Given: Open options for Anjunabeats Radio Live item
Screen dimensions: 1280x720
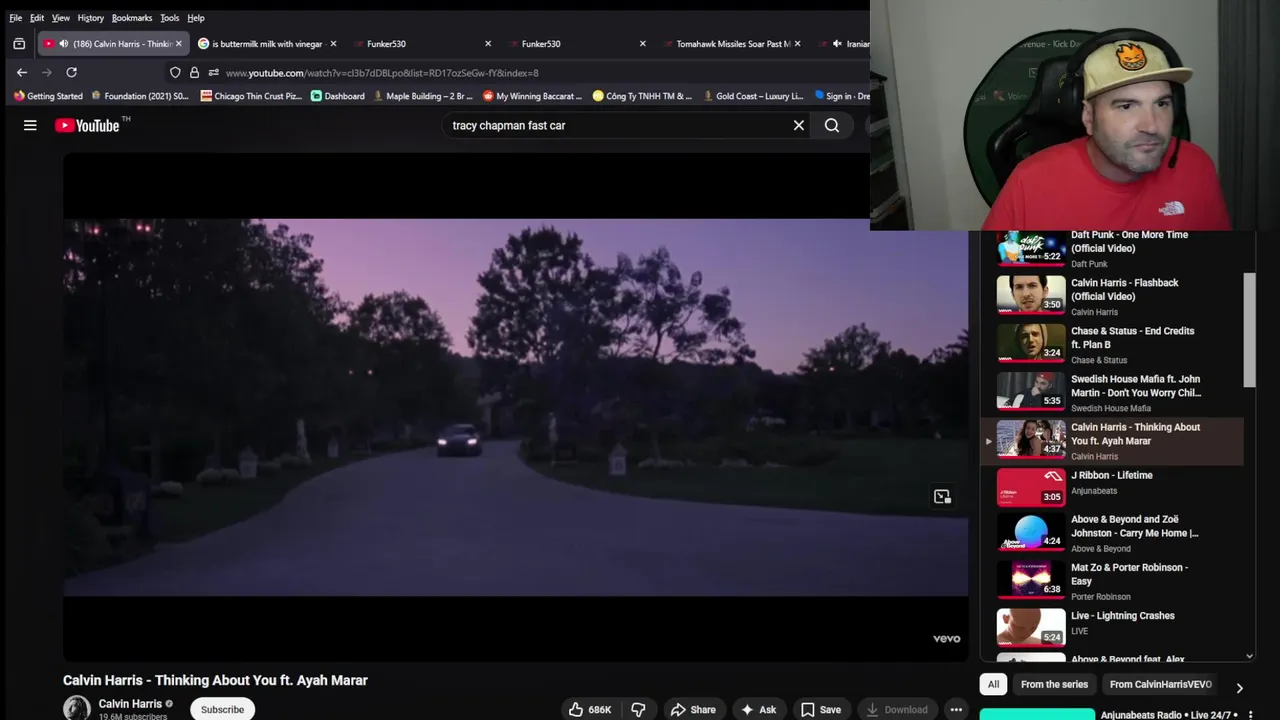Looking at the screenshot, I should [1249, 715].
